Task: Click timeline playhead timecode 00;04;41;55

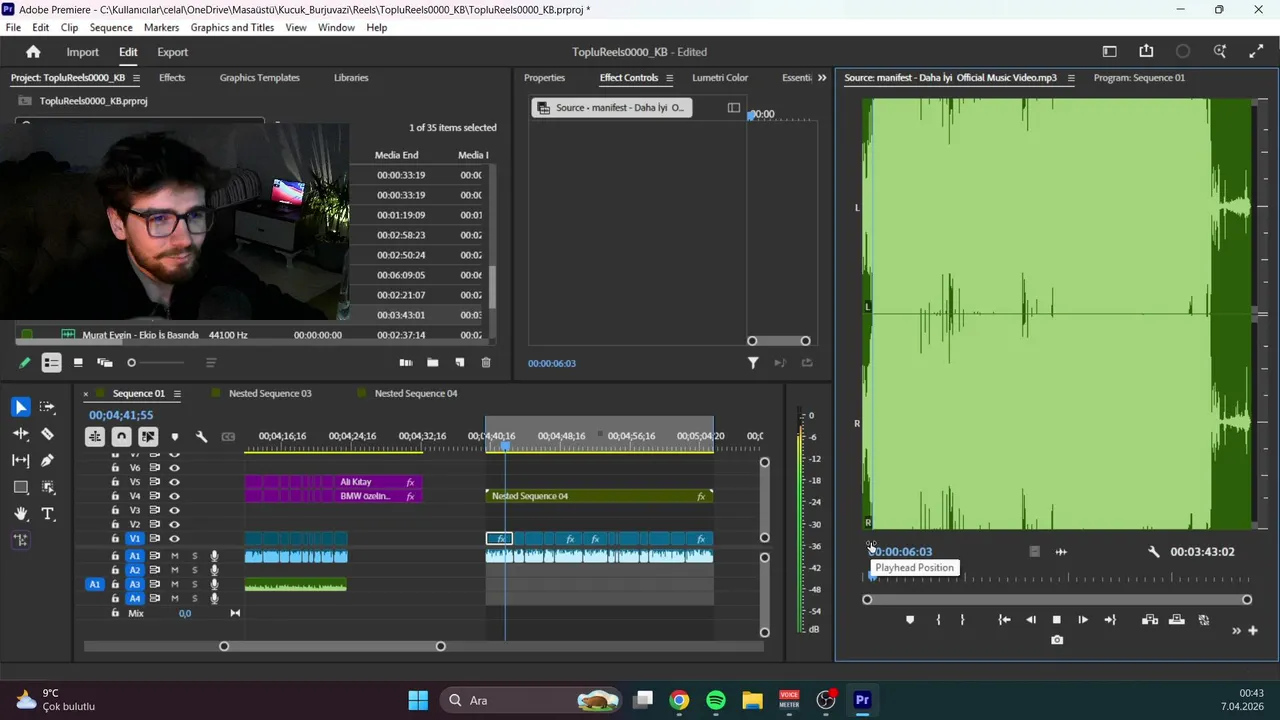Action: pos(121,415)
